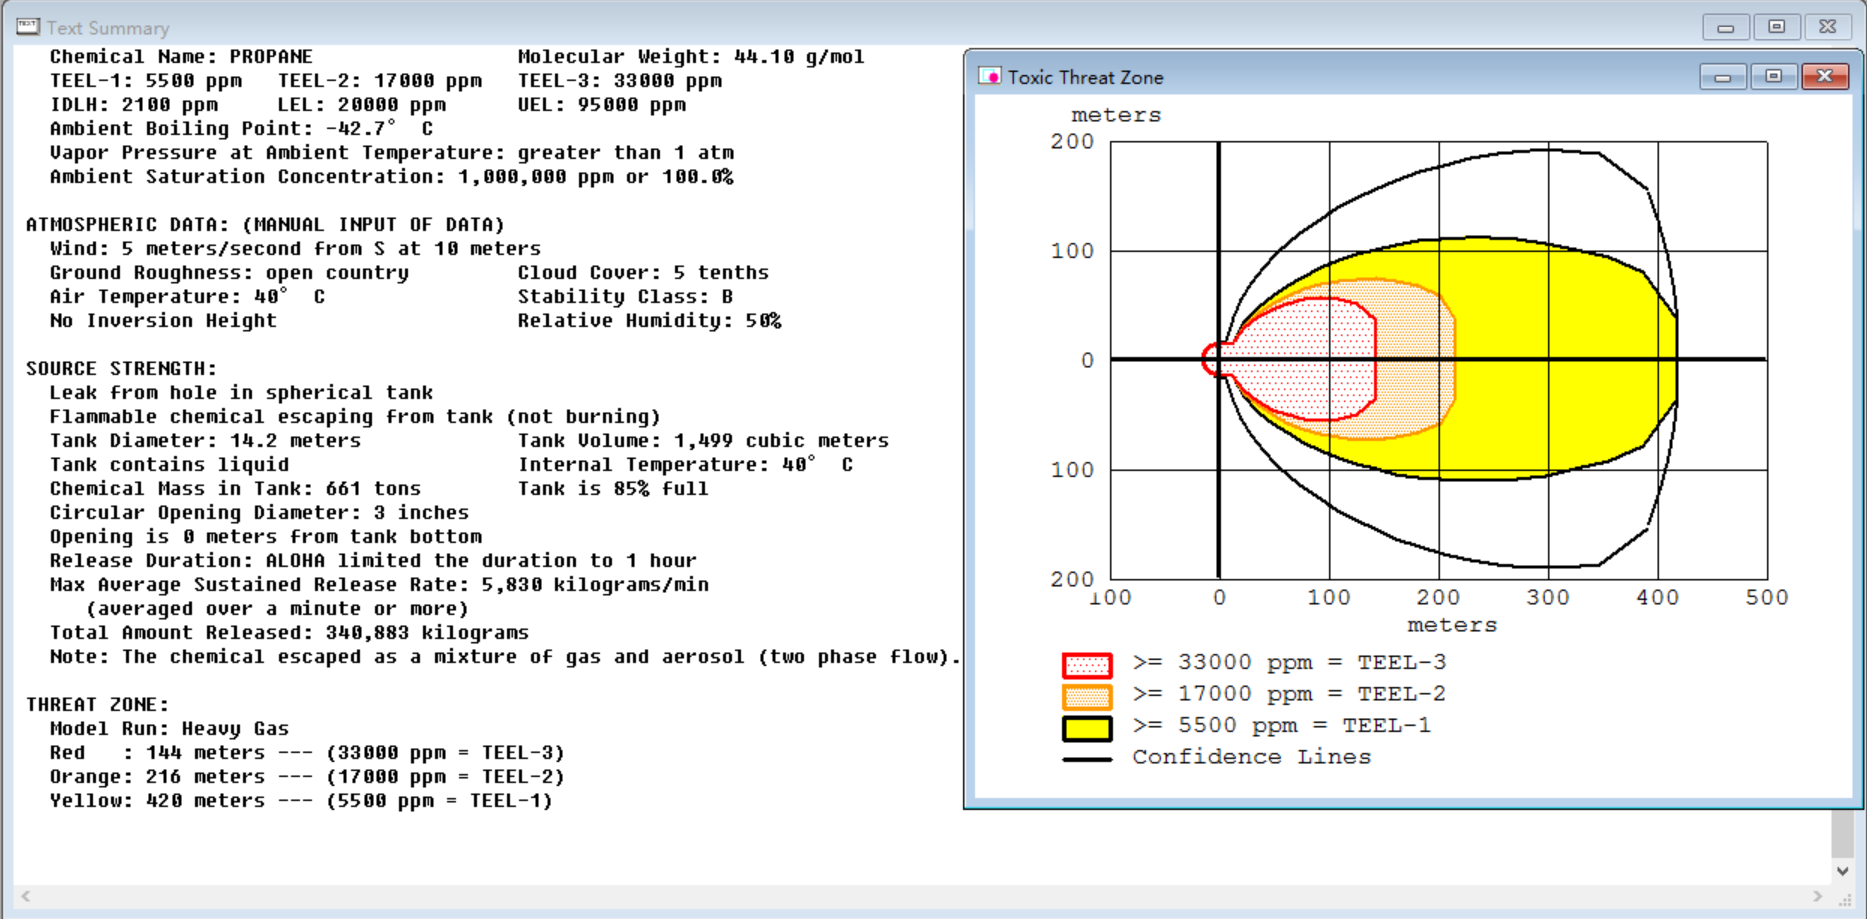Click the red TEEL-3 legend swatch

1087,665
